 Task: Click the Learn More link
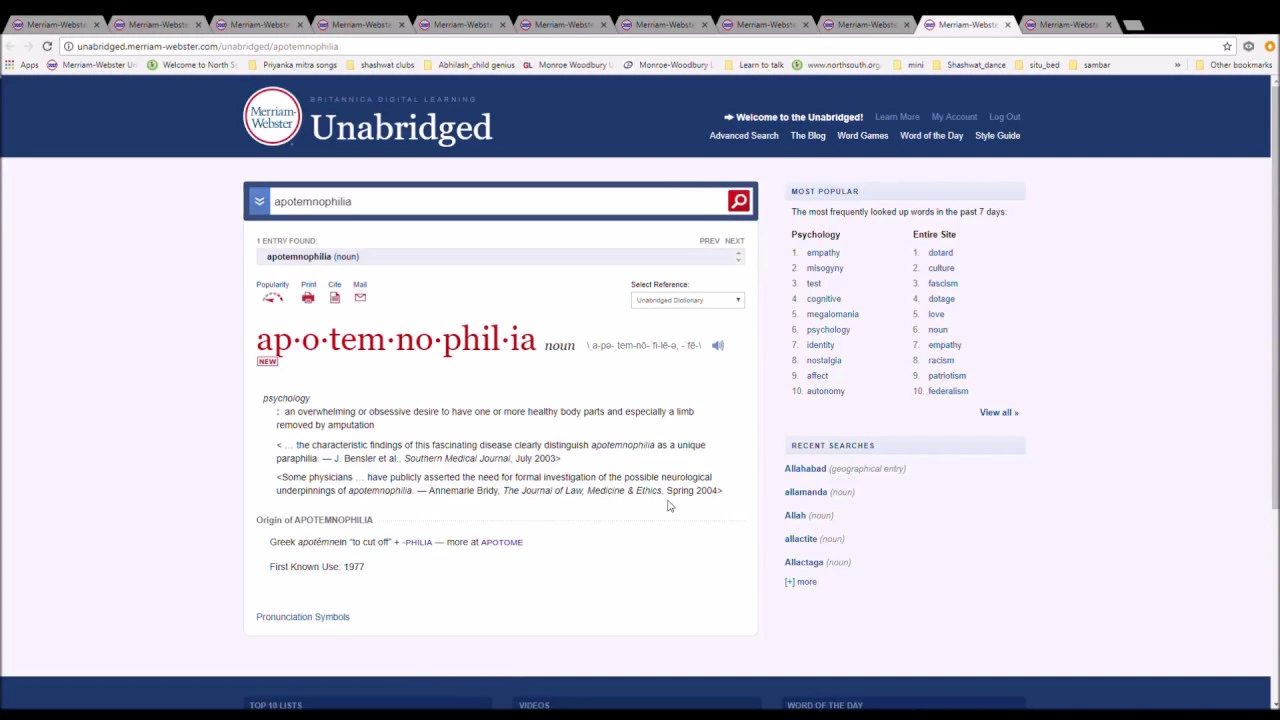897,117
